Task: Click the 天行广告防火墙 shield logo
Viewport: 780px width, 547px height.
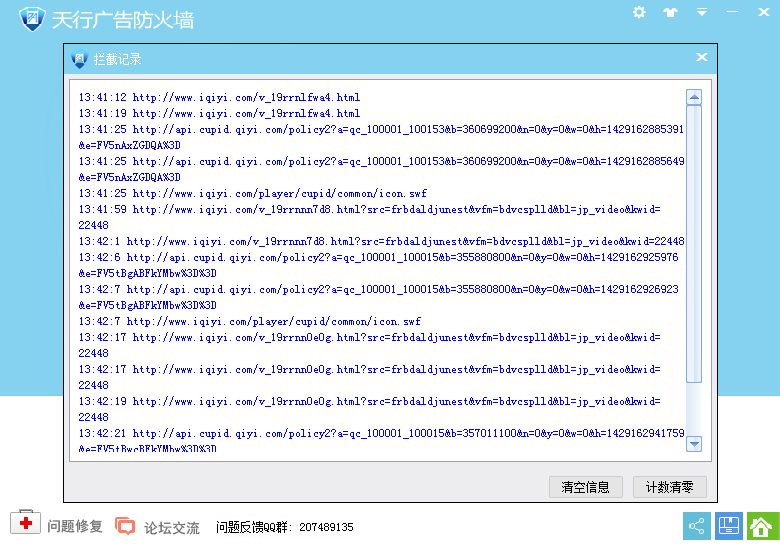Action: [32, 19]
